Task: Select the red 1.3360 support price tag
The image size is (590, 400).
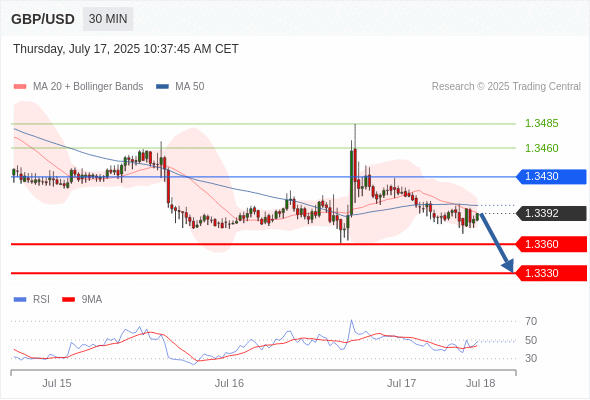Action: (x=551, y=244)
